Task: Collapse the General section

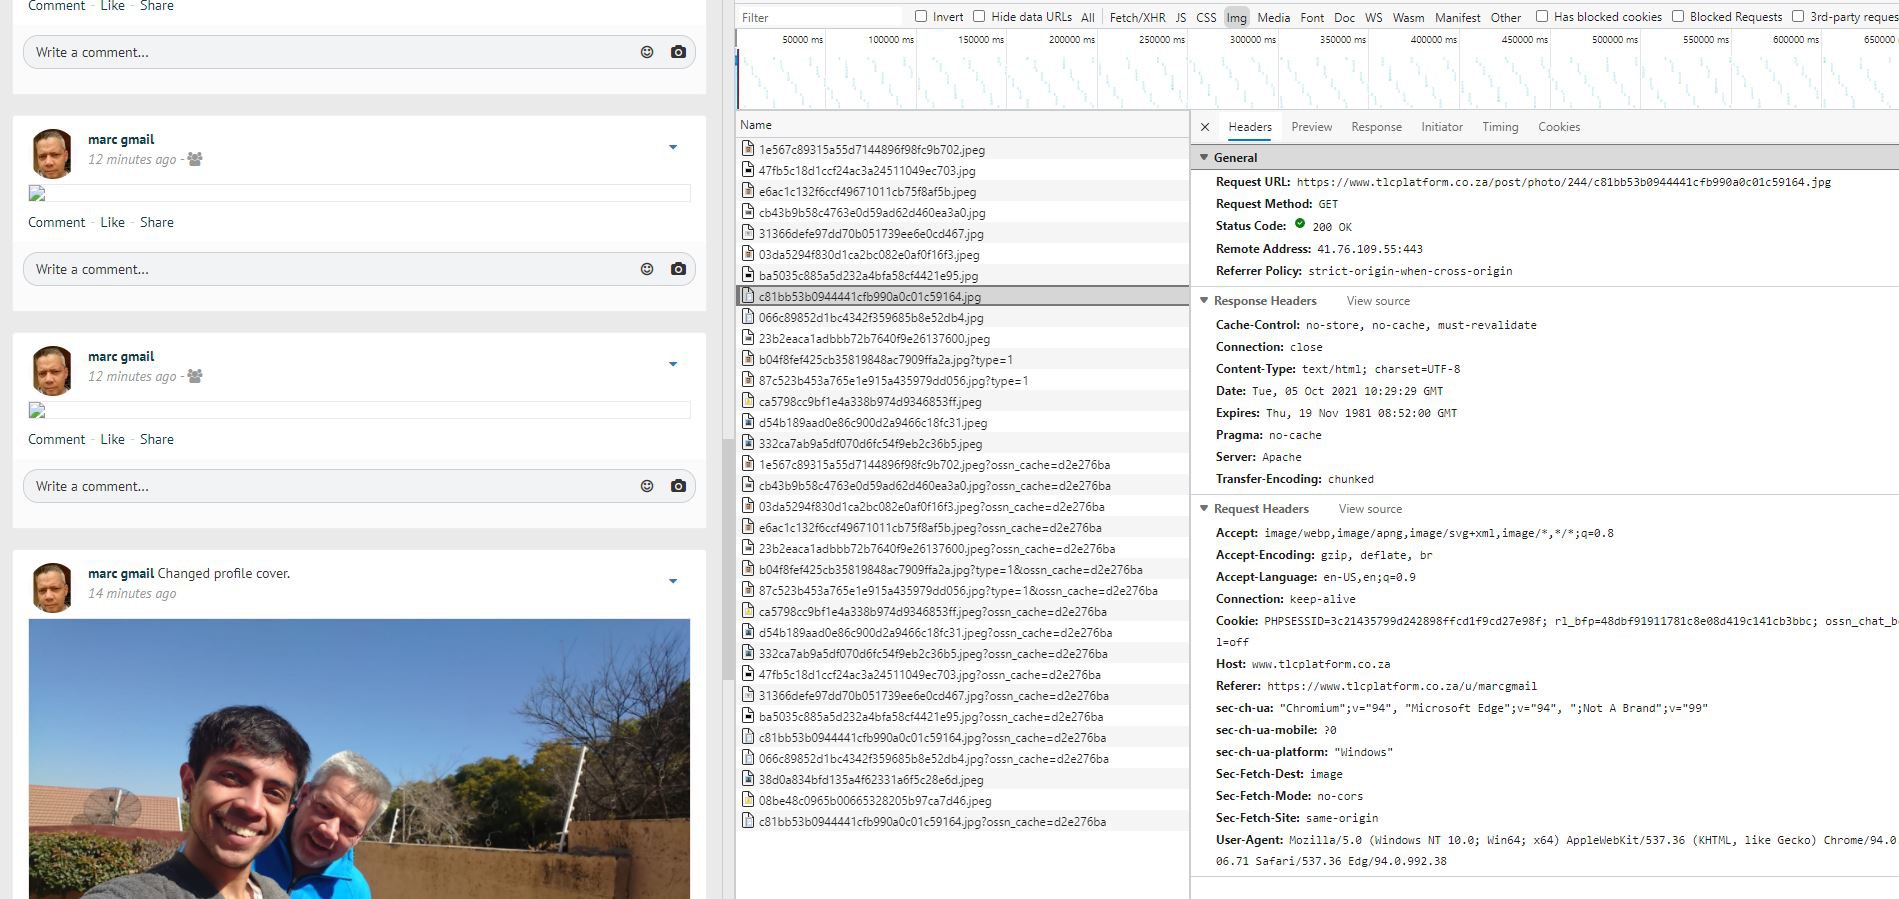Action: tap(1205, 158)
